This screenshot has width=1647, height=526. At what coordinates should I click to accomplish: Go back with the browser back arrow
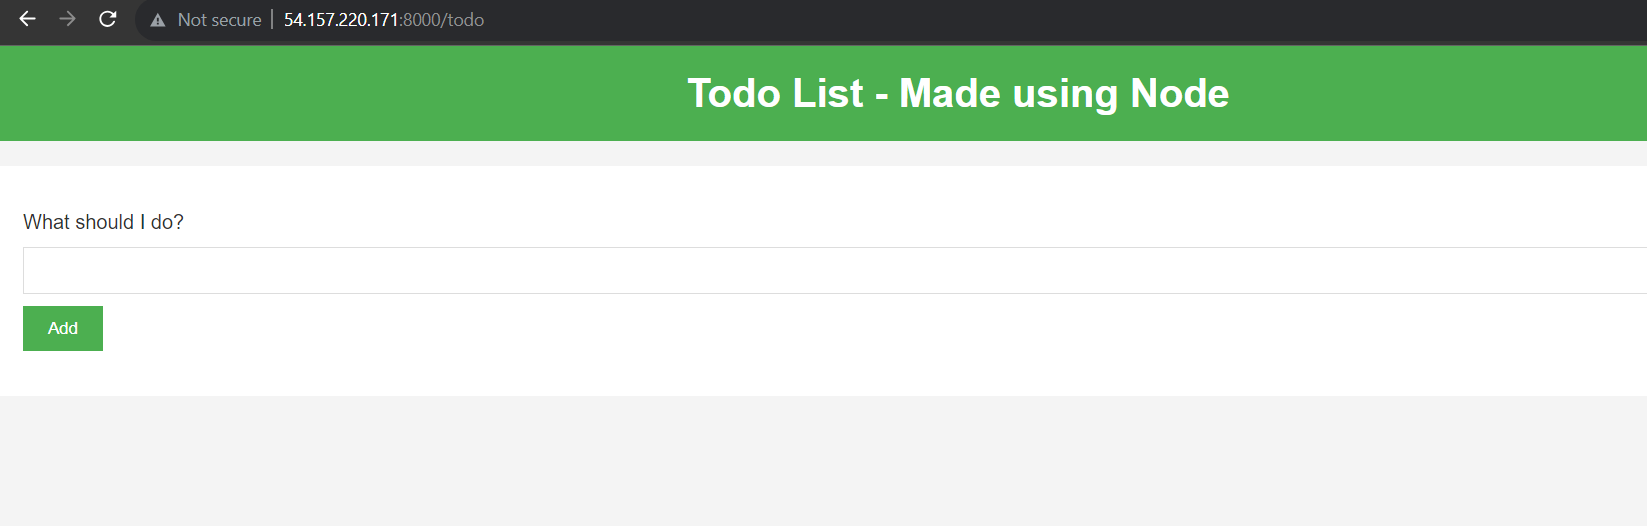tap(27, 19)
